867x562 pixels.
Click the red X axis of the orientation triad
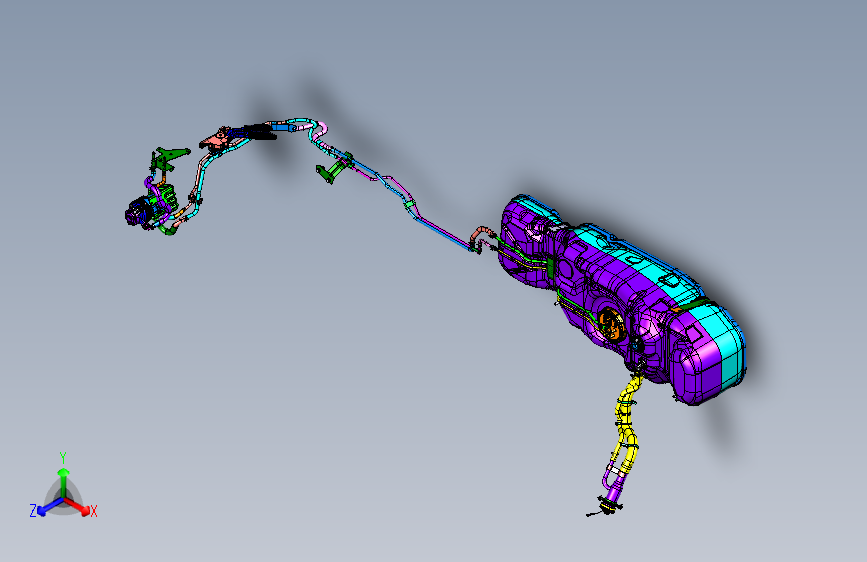click(x=79, y=507)
